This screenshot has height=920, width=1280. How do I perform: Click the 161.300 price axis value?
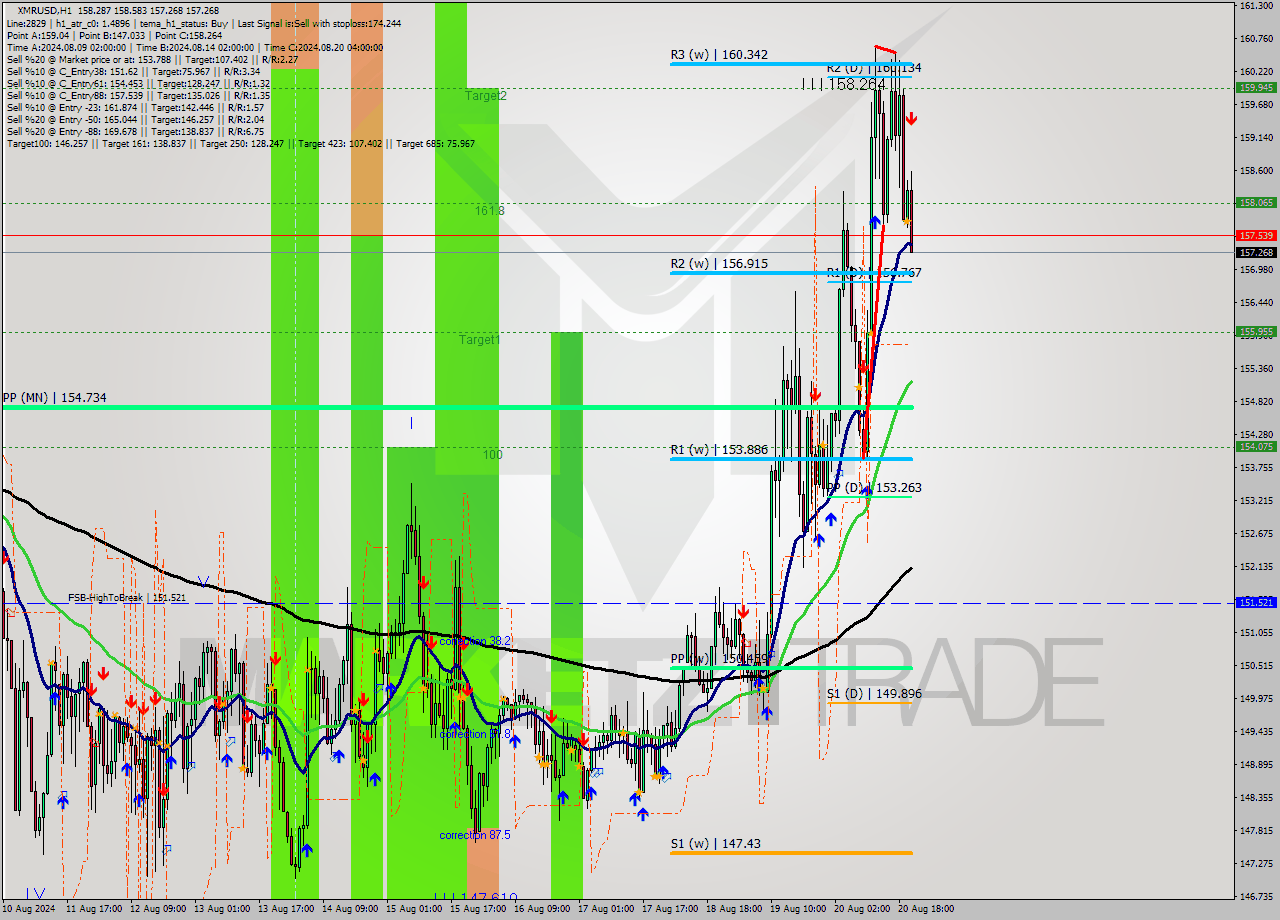click(x=1256, y=6)
